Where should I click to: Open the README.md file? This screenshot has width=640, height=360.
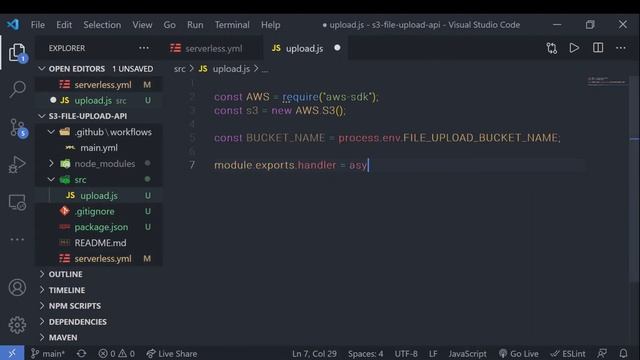99,243
